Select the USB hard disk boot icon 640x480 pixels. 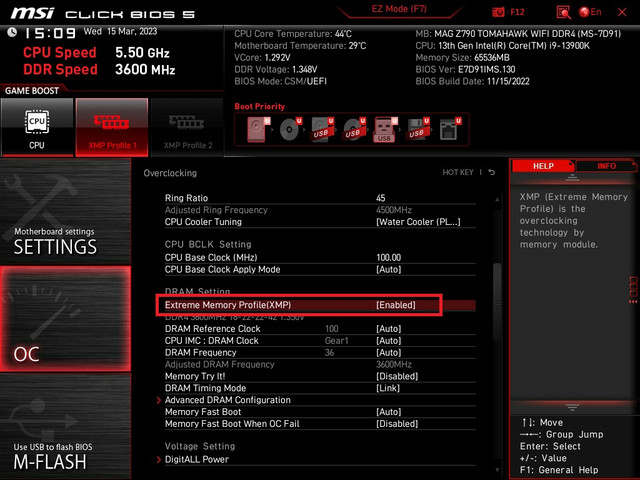click(x=322, y=130)
